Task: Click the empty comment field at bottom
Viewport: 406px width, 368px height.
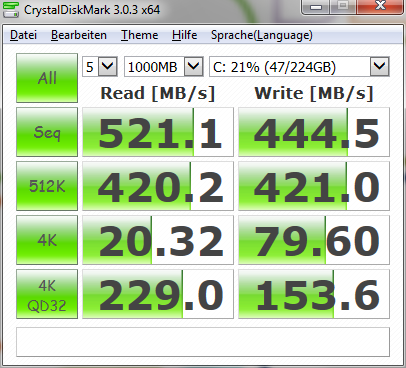Action: [x=203, y=342]
